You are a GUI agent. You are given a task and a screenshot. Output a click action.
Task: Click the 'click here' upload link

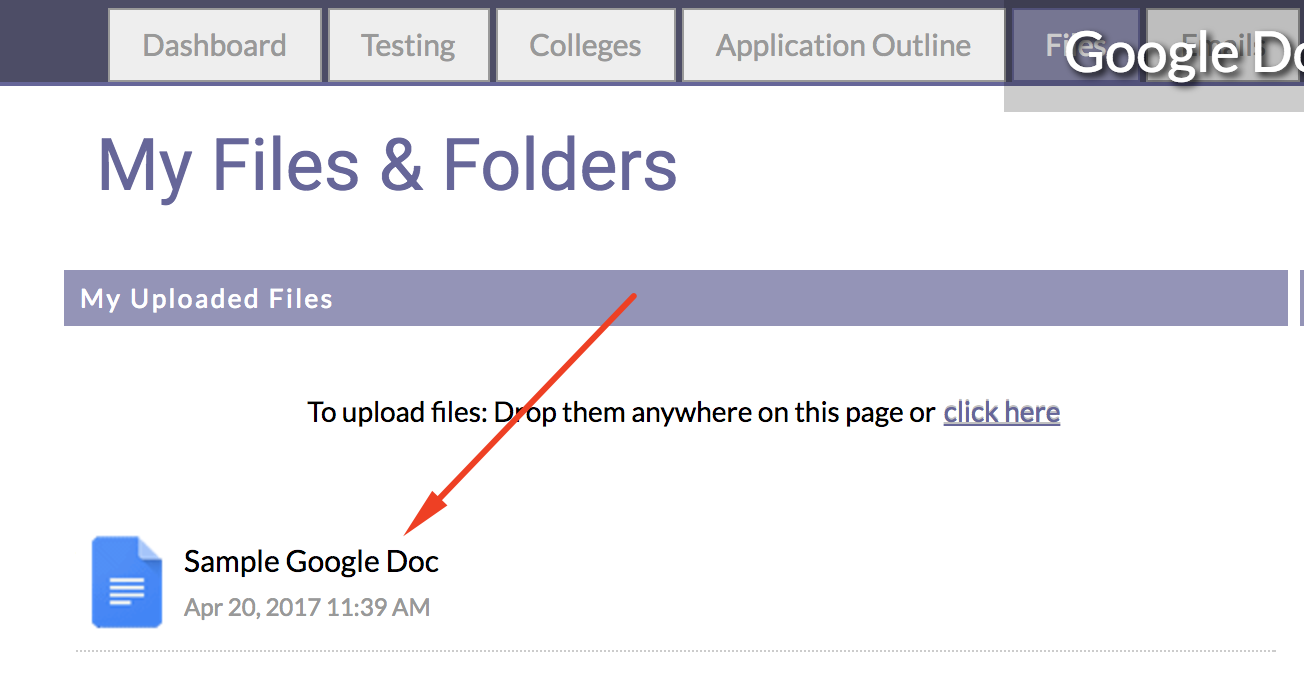coord(1001,412)
